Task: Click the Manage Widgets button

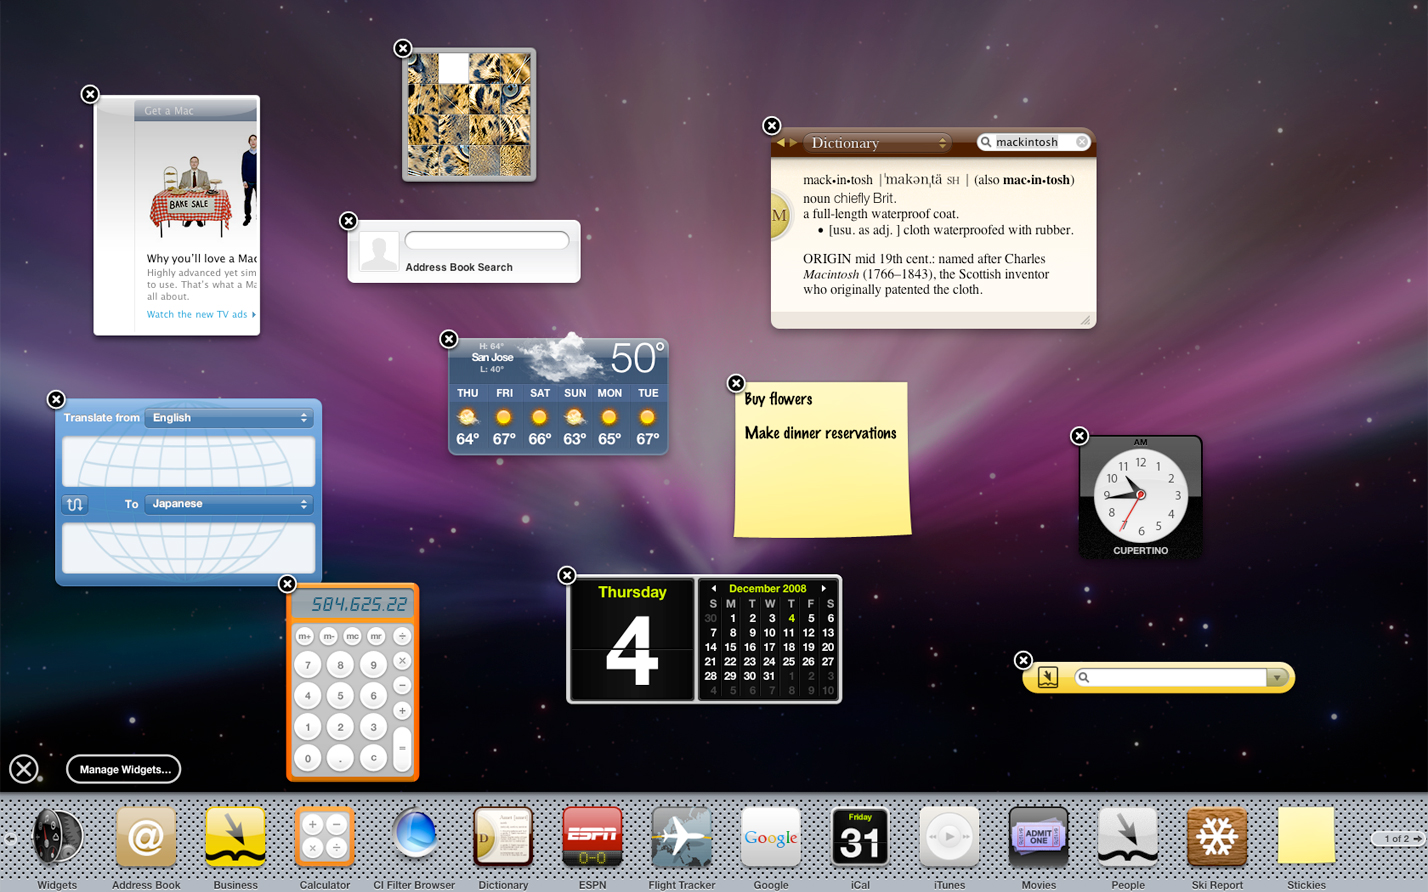Action: [x=123, y=769]
